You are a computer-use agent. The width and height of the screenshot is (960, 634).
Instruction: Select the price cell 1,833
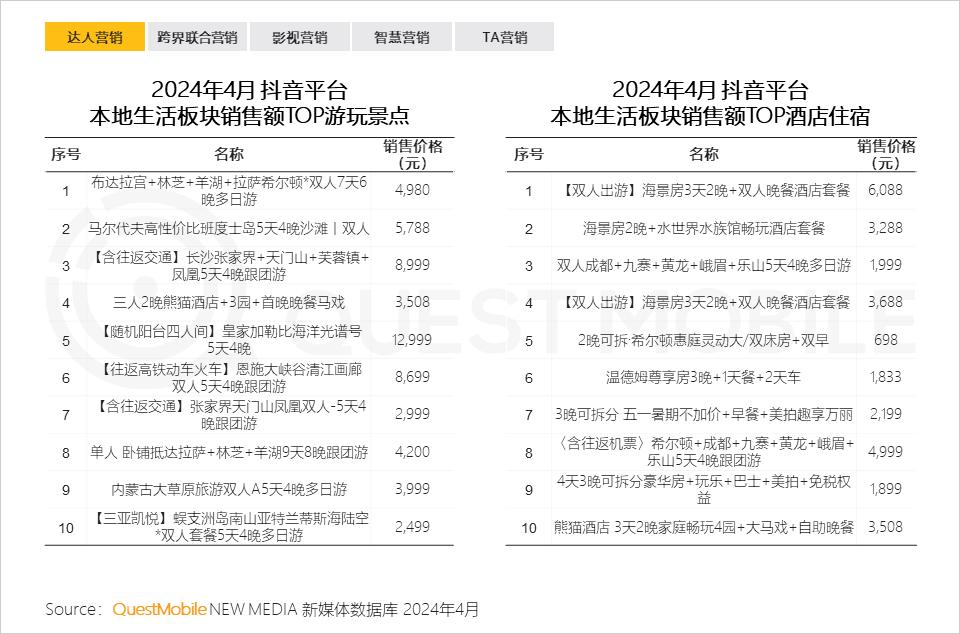885,377
